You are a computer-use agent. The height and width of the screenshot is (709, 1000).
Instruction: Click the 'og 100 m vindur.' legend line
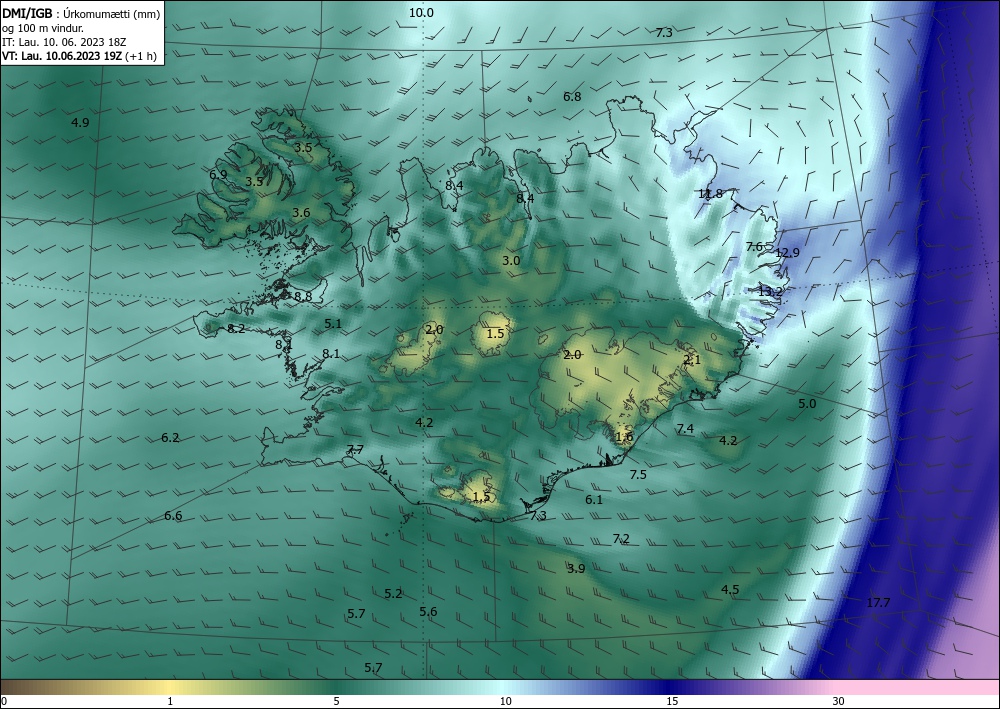point(43,28)
